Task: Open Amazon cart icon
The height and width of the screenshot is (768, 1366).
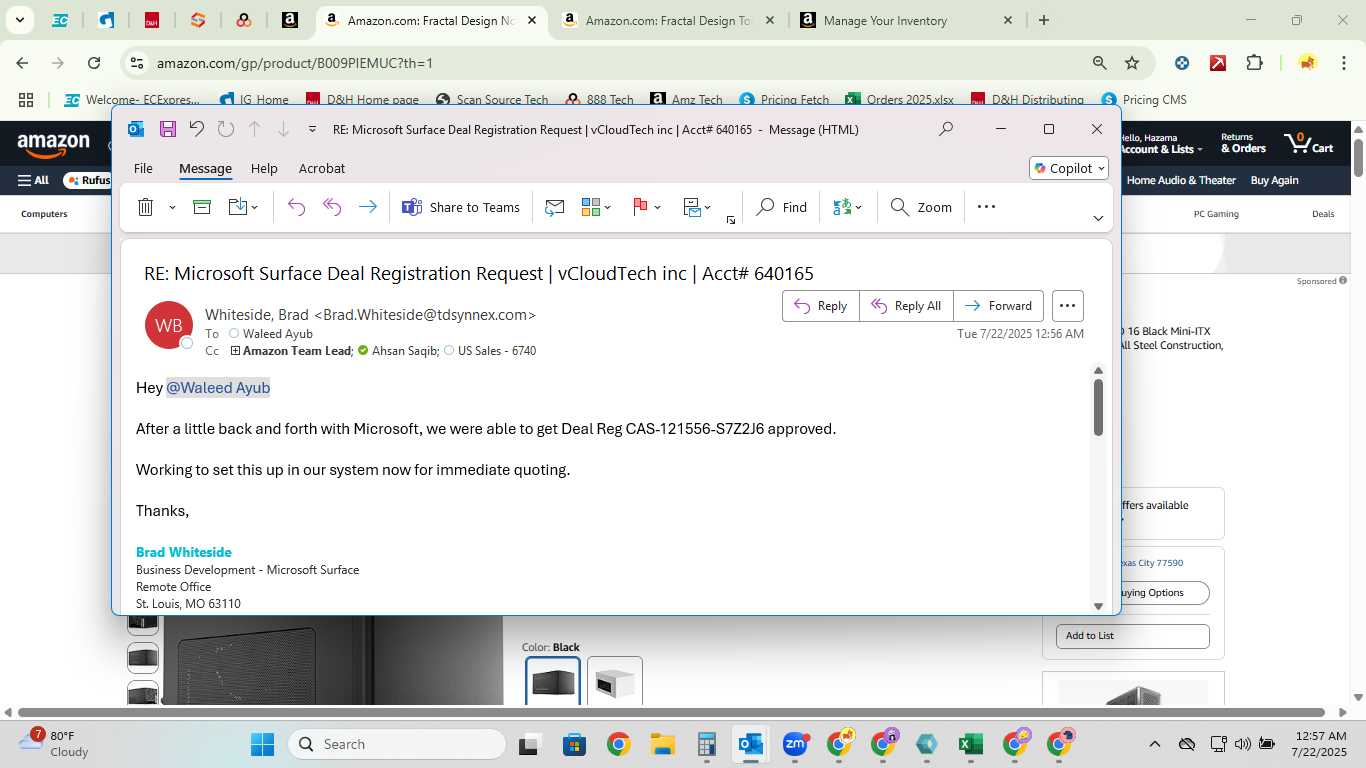Action: (x=1310, y=143)
